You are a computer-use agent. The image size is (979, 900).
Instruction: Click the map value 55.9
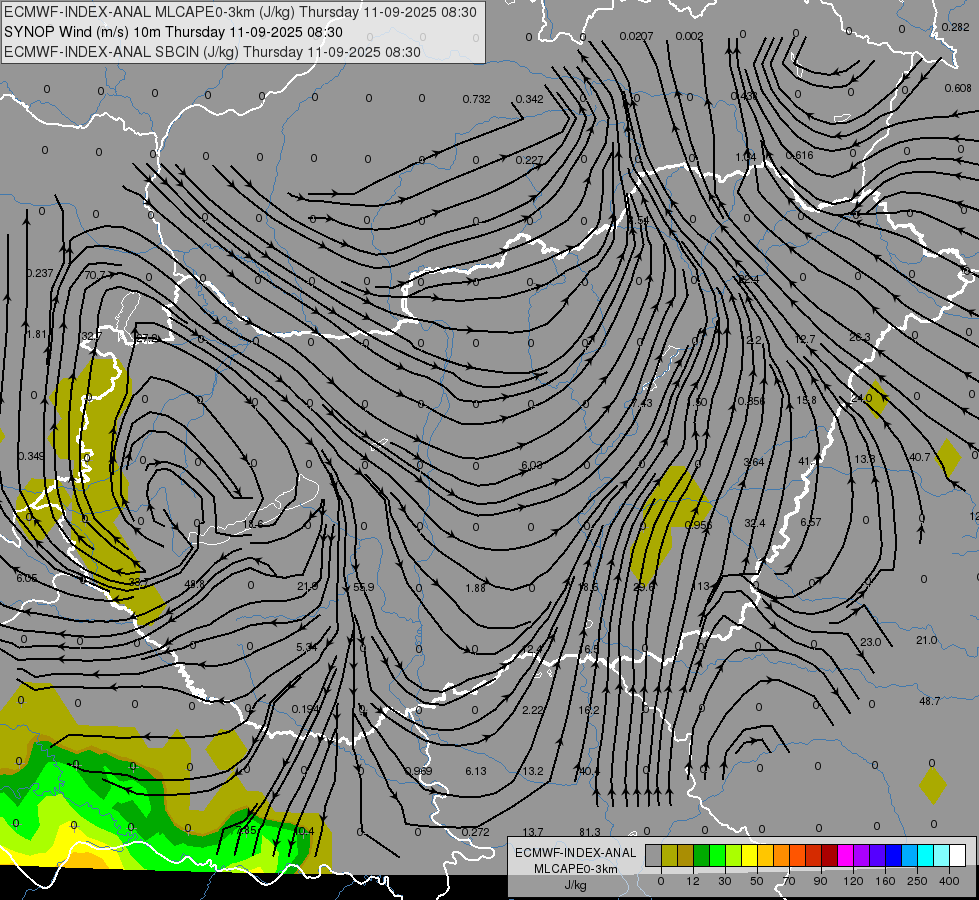tap(363, 587)
